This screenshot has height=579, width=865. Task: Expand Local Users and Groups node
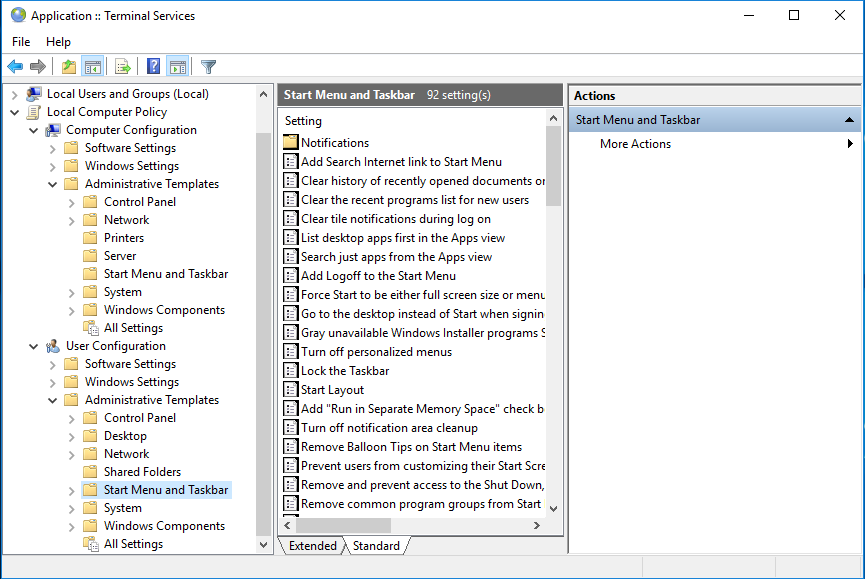tap(15, 94)
